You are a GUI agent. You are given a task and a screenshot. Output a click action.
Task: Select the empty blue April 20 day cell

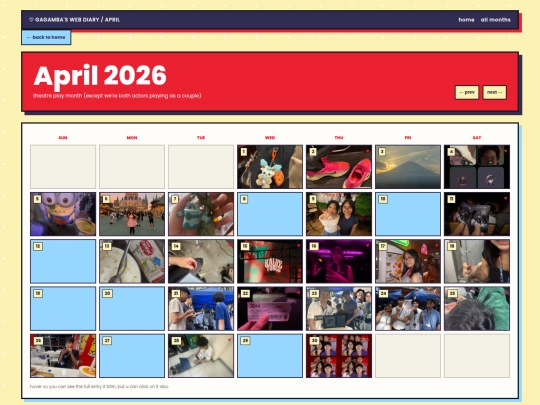coord(132,309)
